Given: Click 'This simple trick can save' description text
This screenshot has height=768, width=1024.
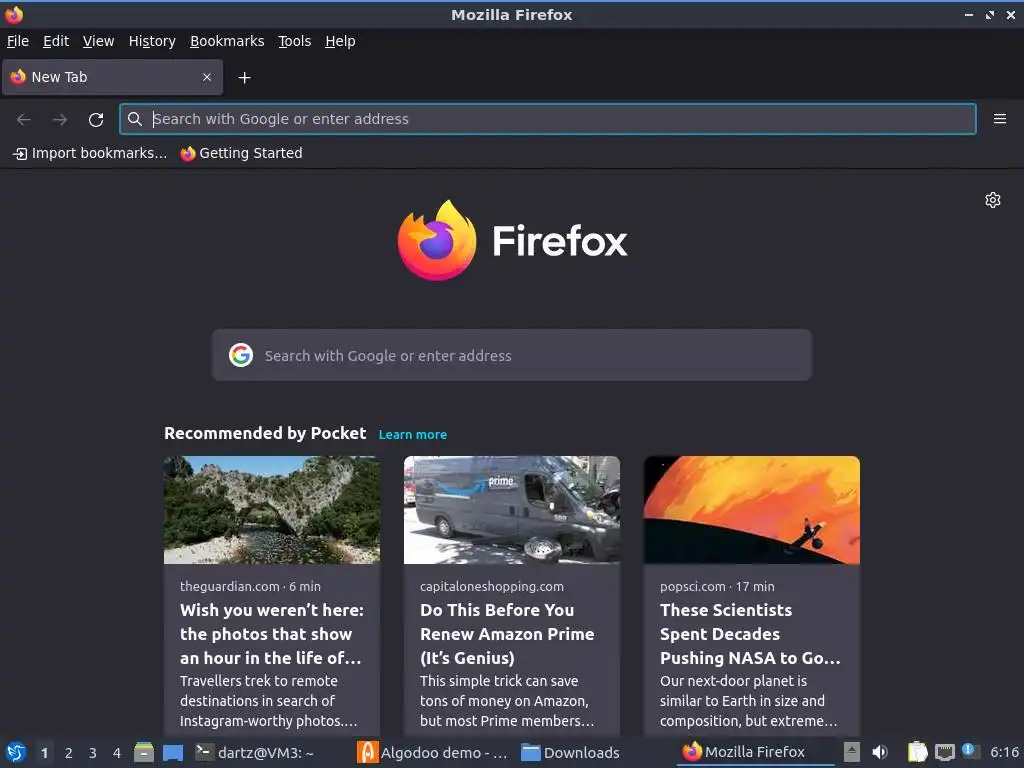Looking at the screenshot, I should (499, 681).
